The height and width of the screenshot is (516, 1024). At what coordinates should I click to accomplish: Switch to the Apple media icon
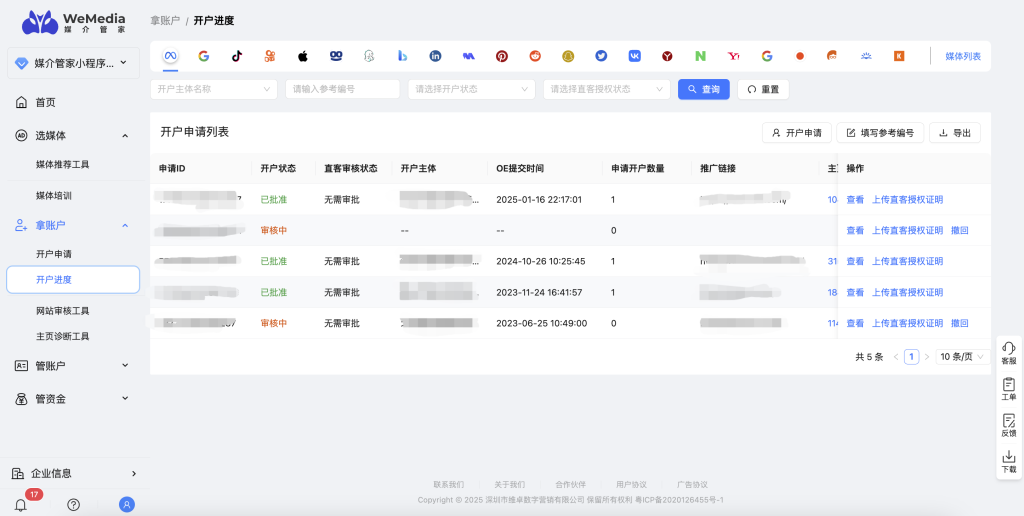[x=303, y=56]
